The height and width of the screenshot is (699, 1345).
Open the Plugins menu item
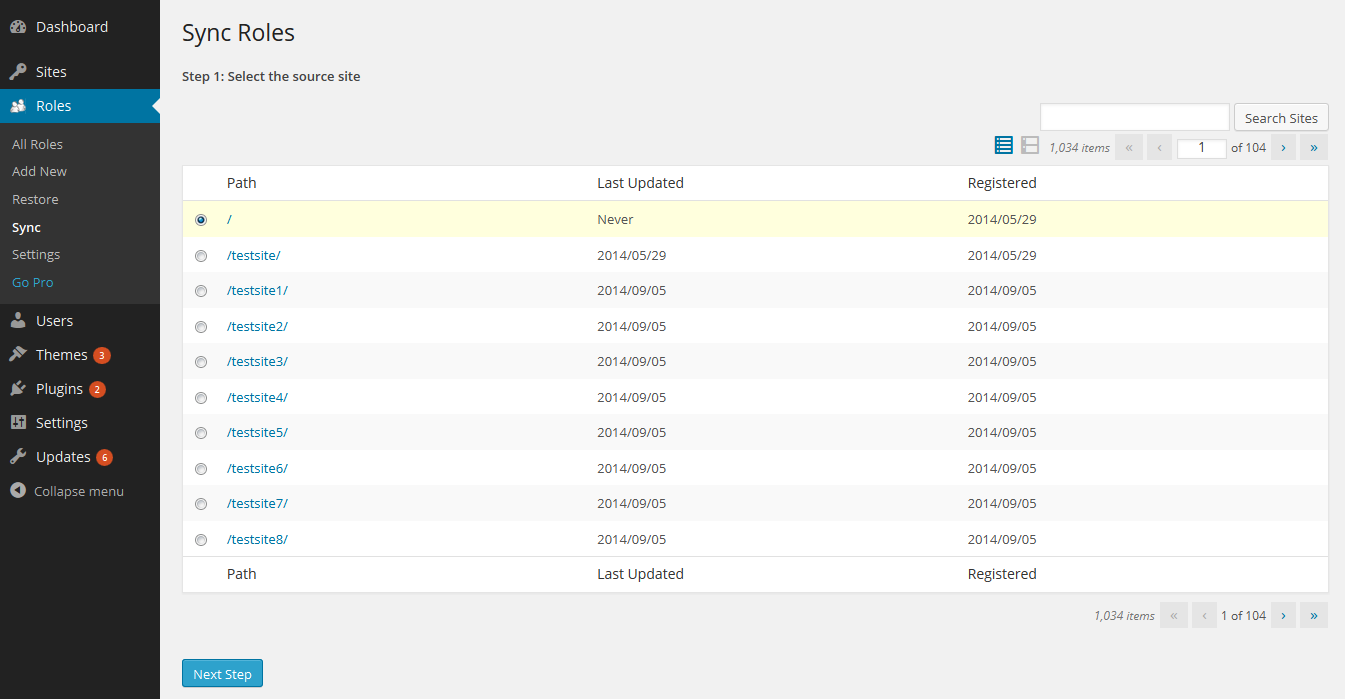[x=80, y=389]
